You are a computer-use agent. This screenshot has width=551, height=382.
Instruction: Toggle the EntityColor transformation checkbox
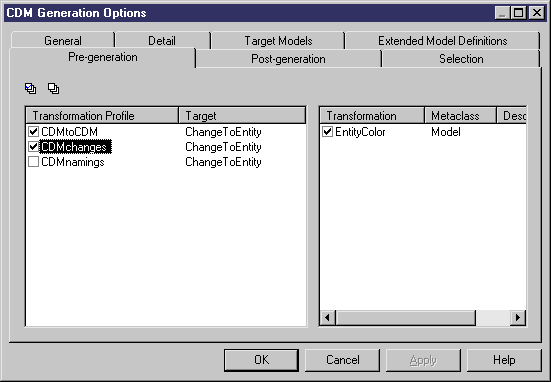point(328,132)
